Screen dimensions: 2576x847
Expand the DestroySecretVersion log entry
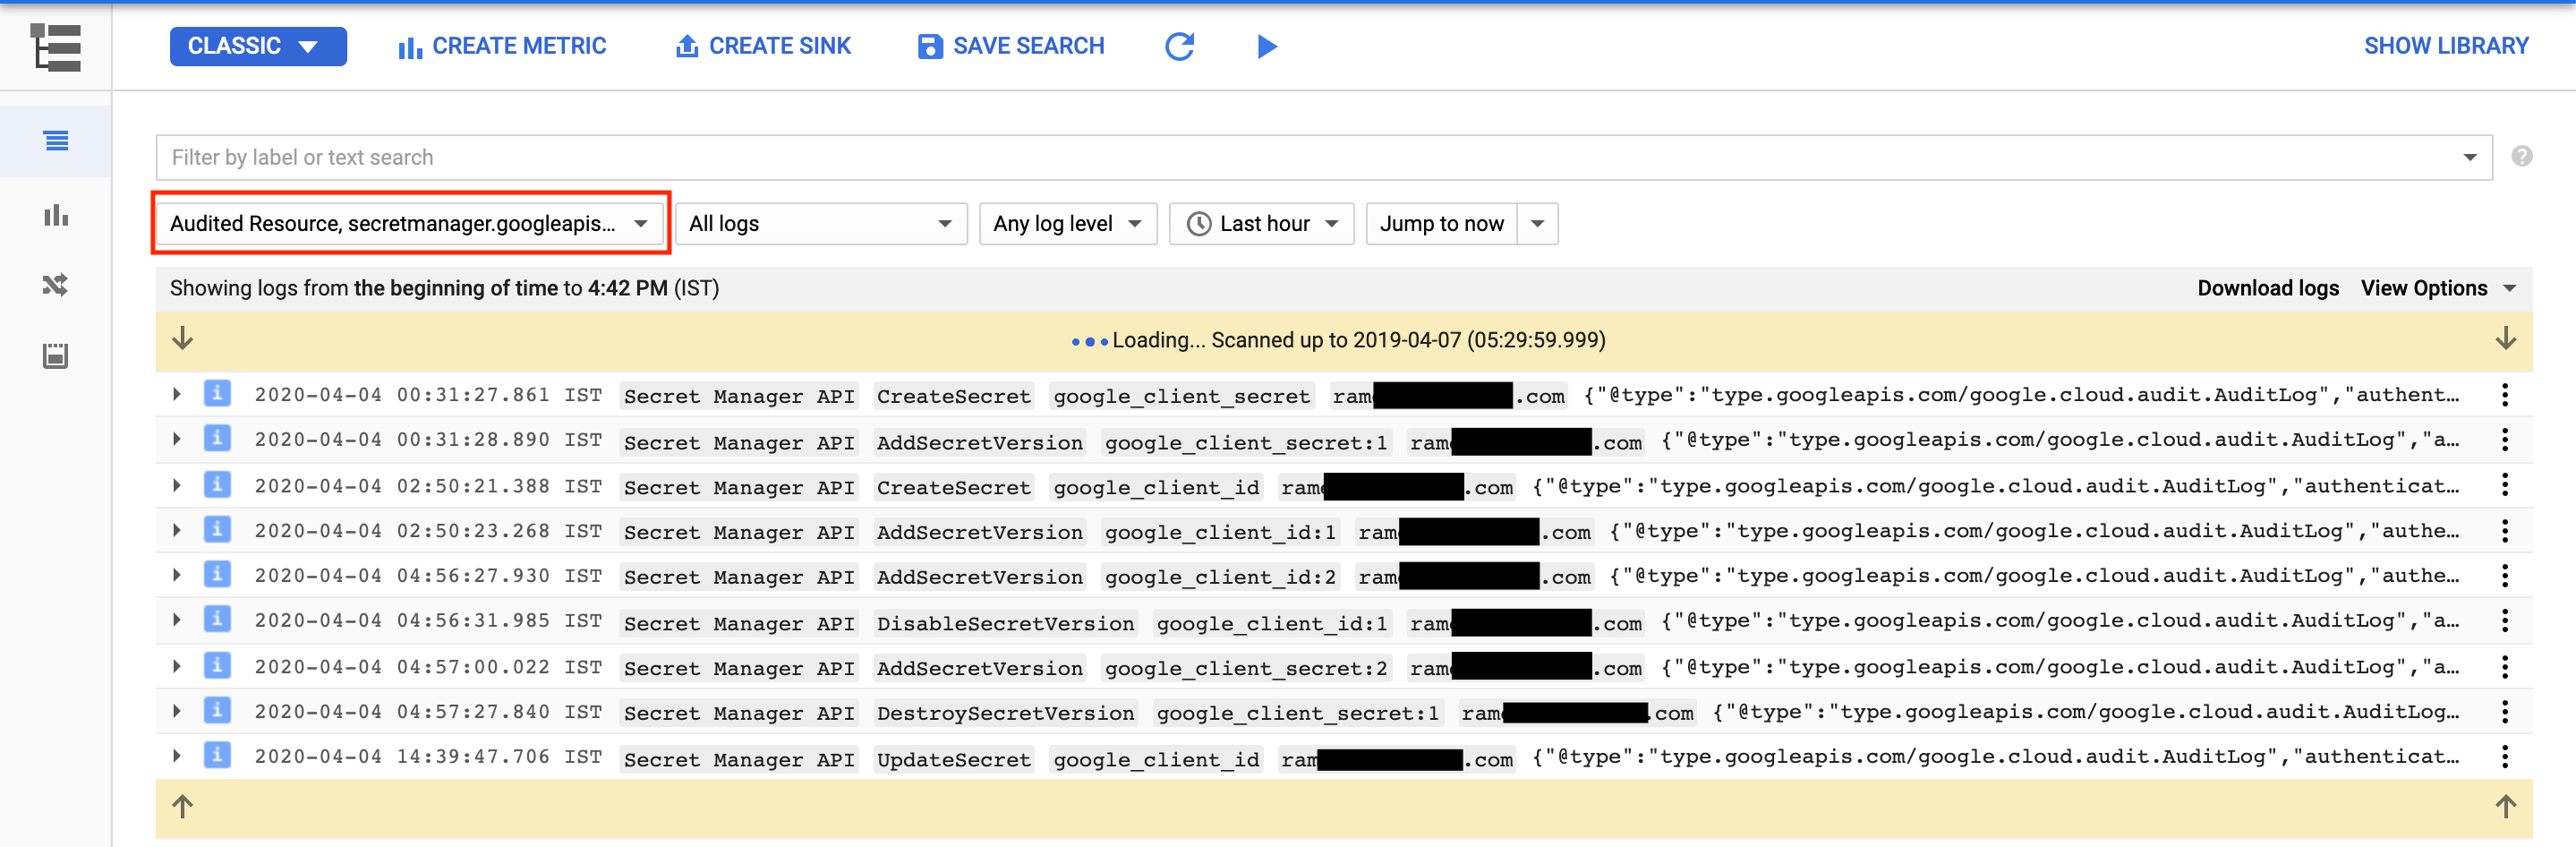click(177, 712)
